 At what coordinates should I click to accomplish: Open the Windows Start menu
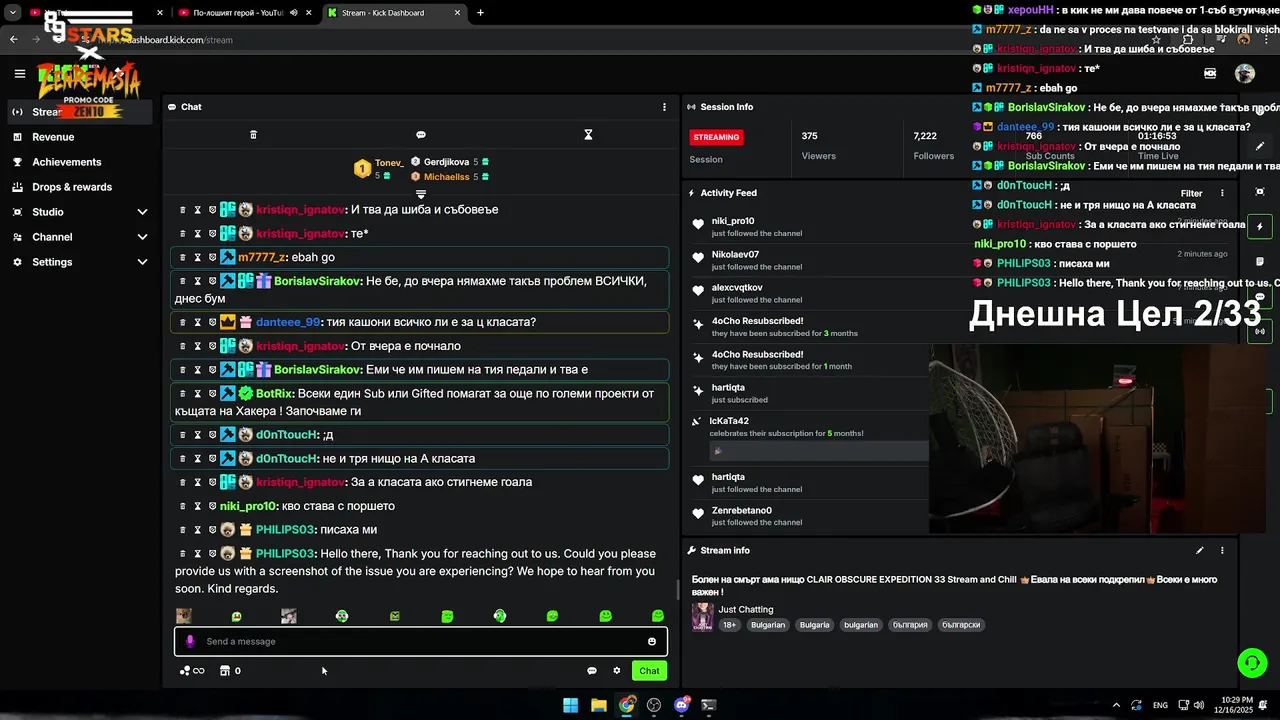pos(570,705)
